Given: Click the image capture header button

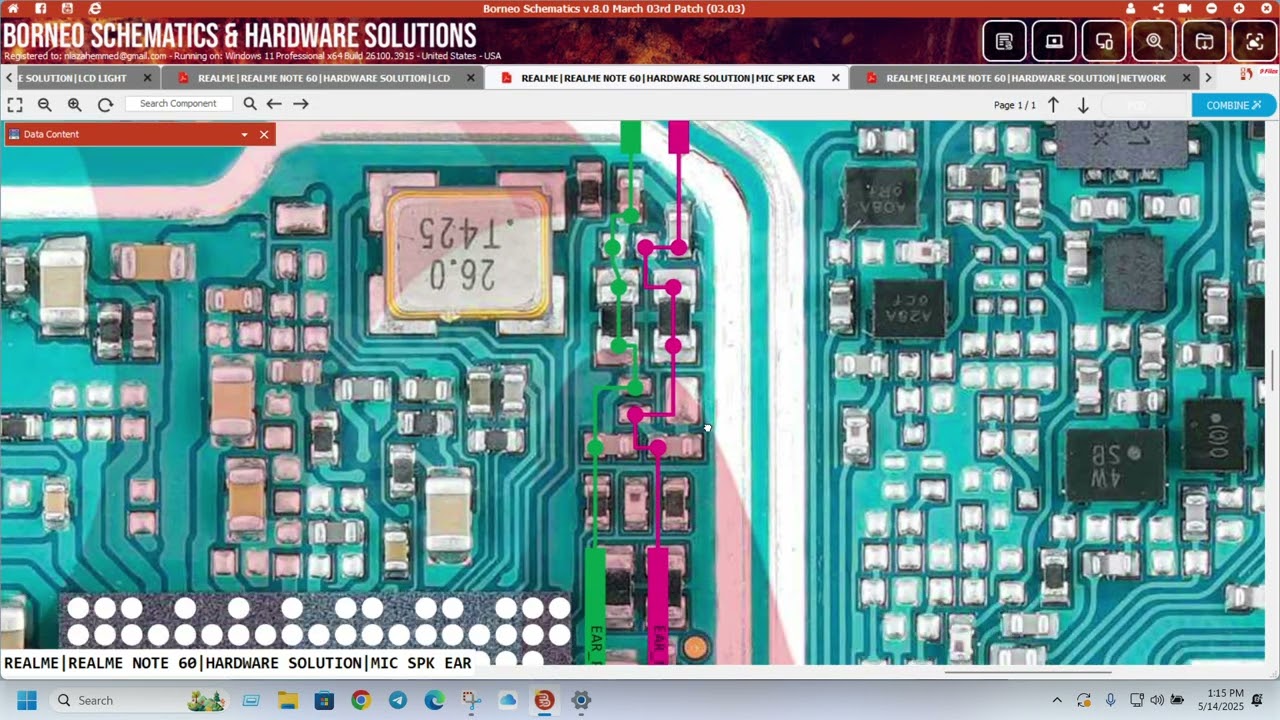Looking at the screenshot, I should coord(1254,41).
